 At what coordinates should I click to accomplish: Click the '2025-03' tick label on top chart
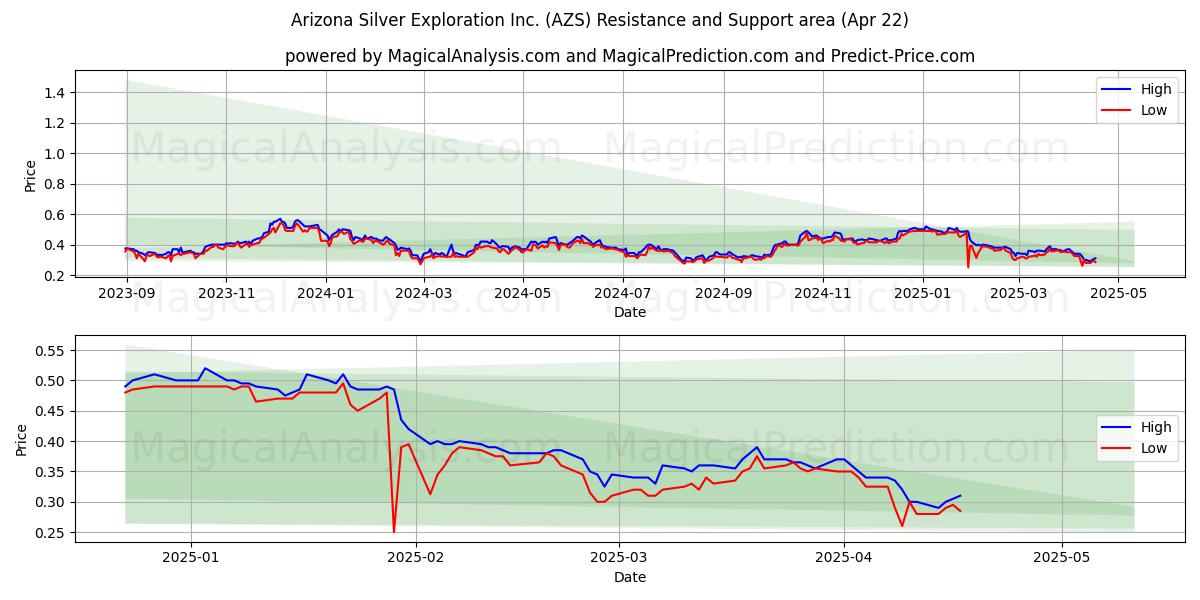(x=1020, y=293)
